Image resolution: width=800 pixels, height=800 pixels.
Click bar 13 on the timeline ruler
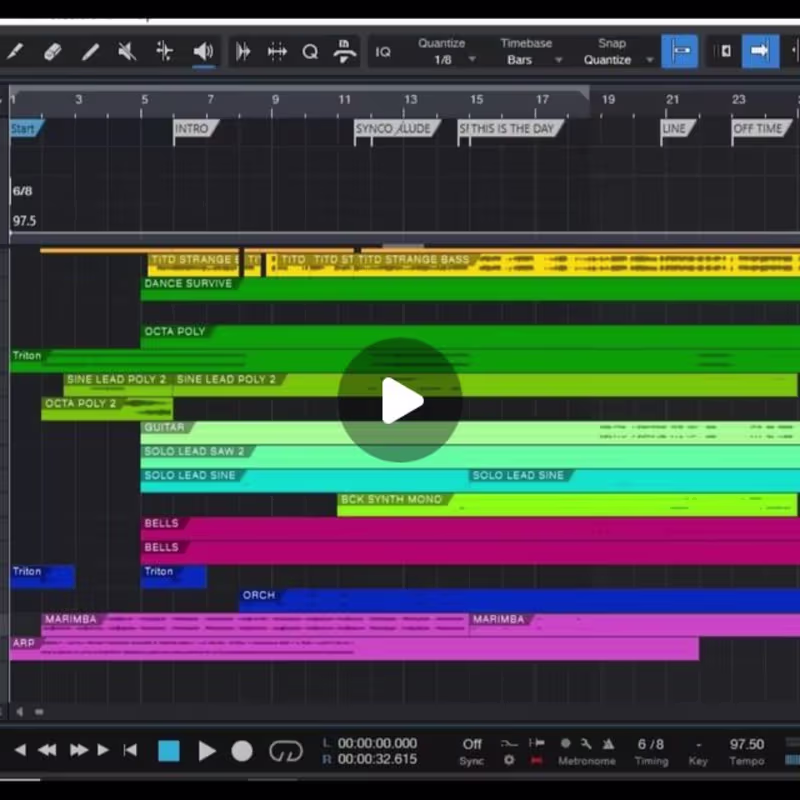coord(410,100)
